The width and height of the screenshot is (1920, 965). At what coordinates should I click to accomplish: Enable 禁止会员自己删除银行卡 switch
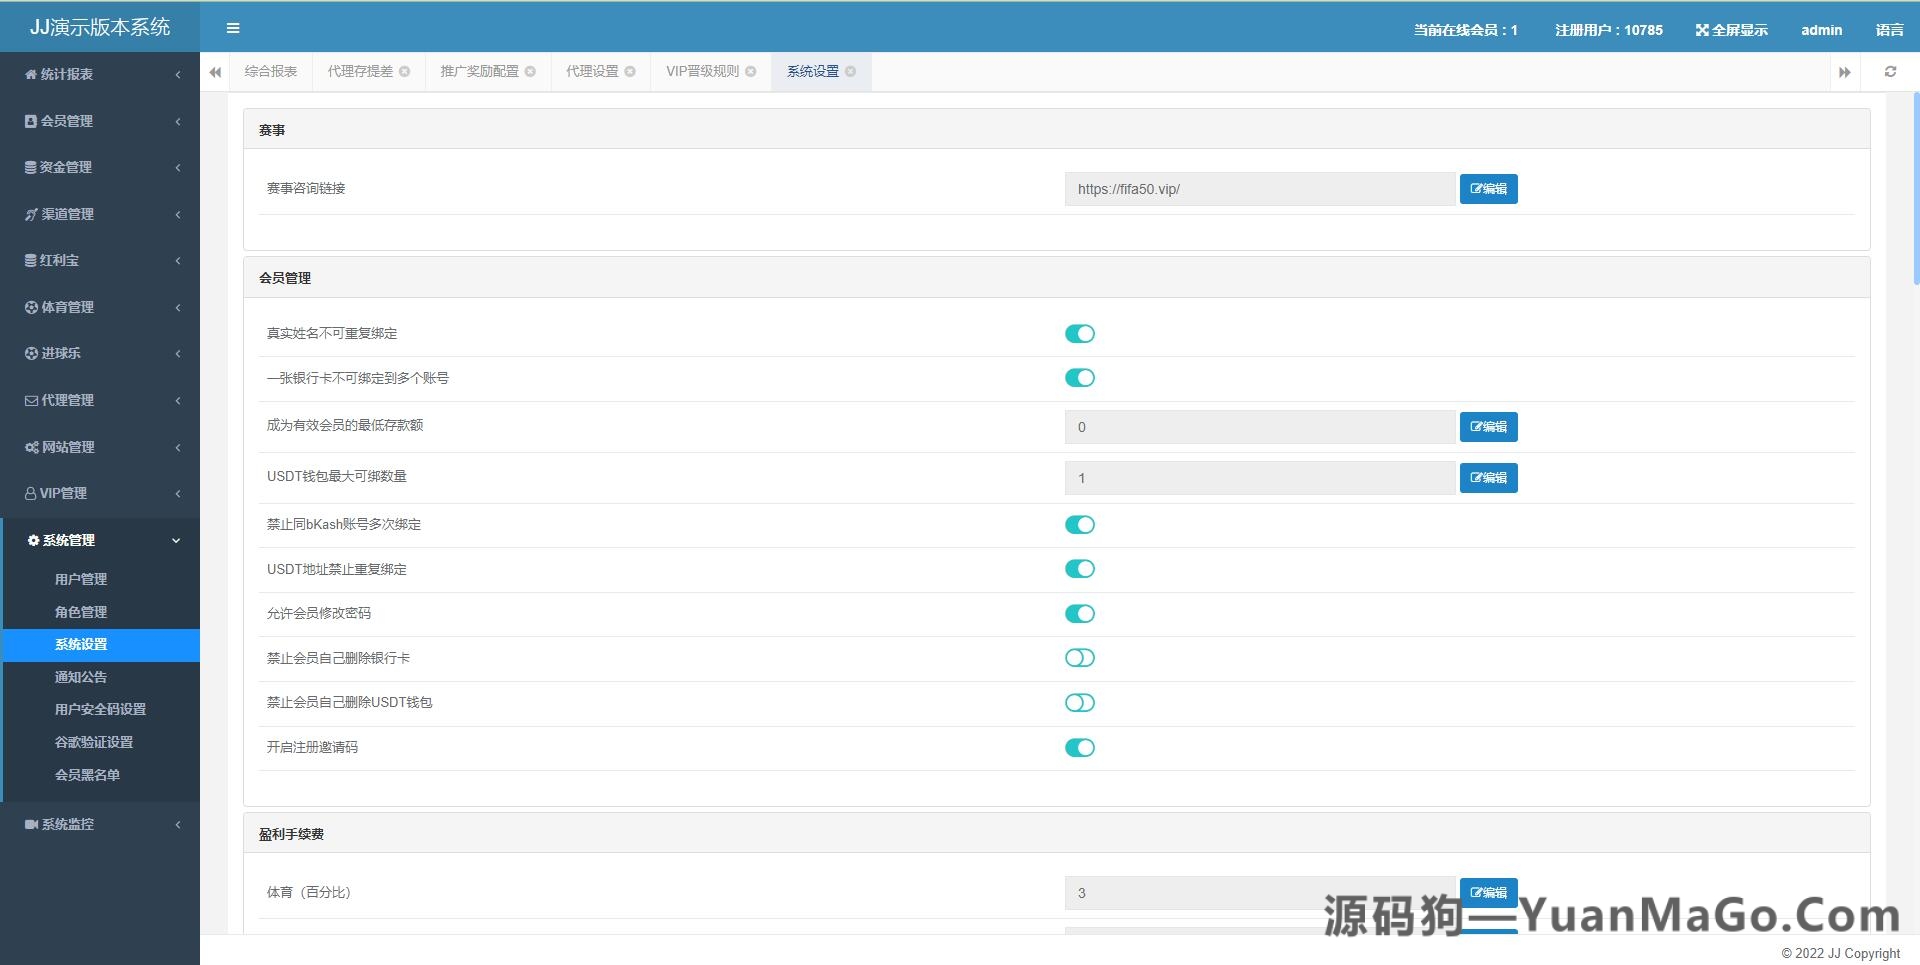pos(1080,658)
